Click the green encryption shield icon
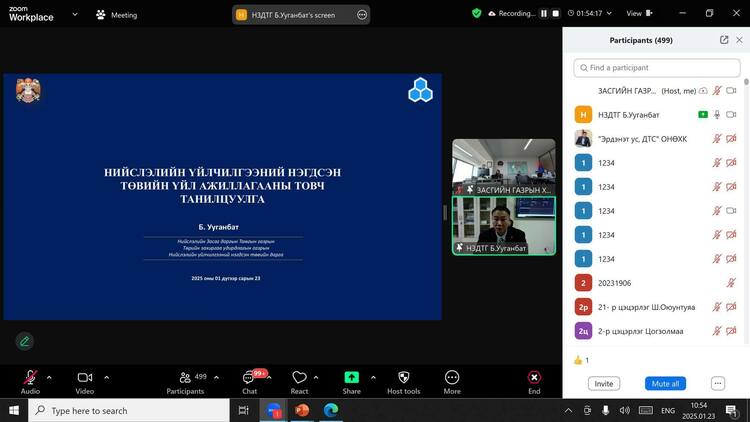This screenshot has height=422, width=750. coord(477,14)
